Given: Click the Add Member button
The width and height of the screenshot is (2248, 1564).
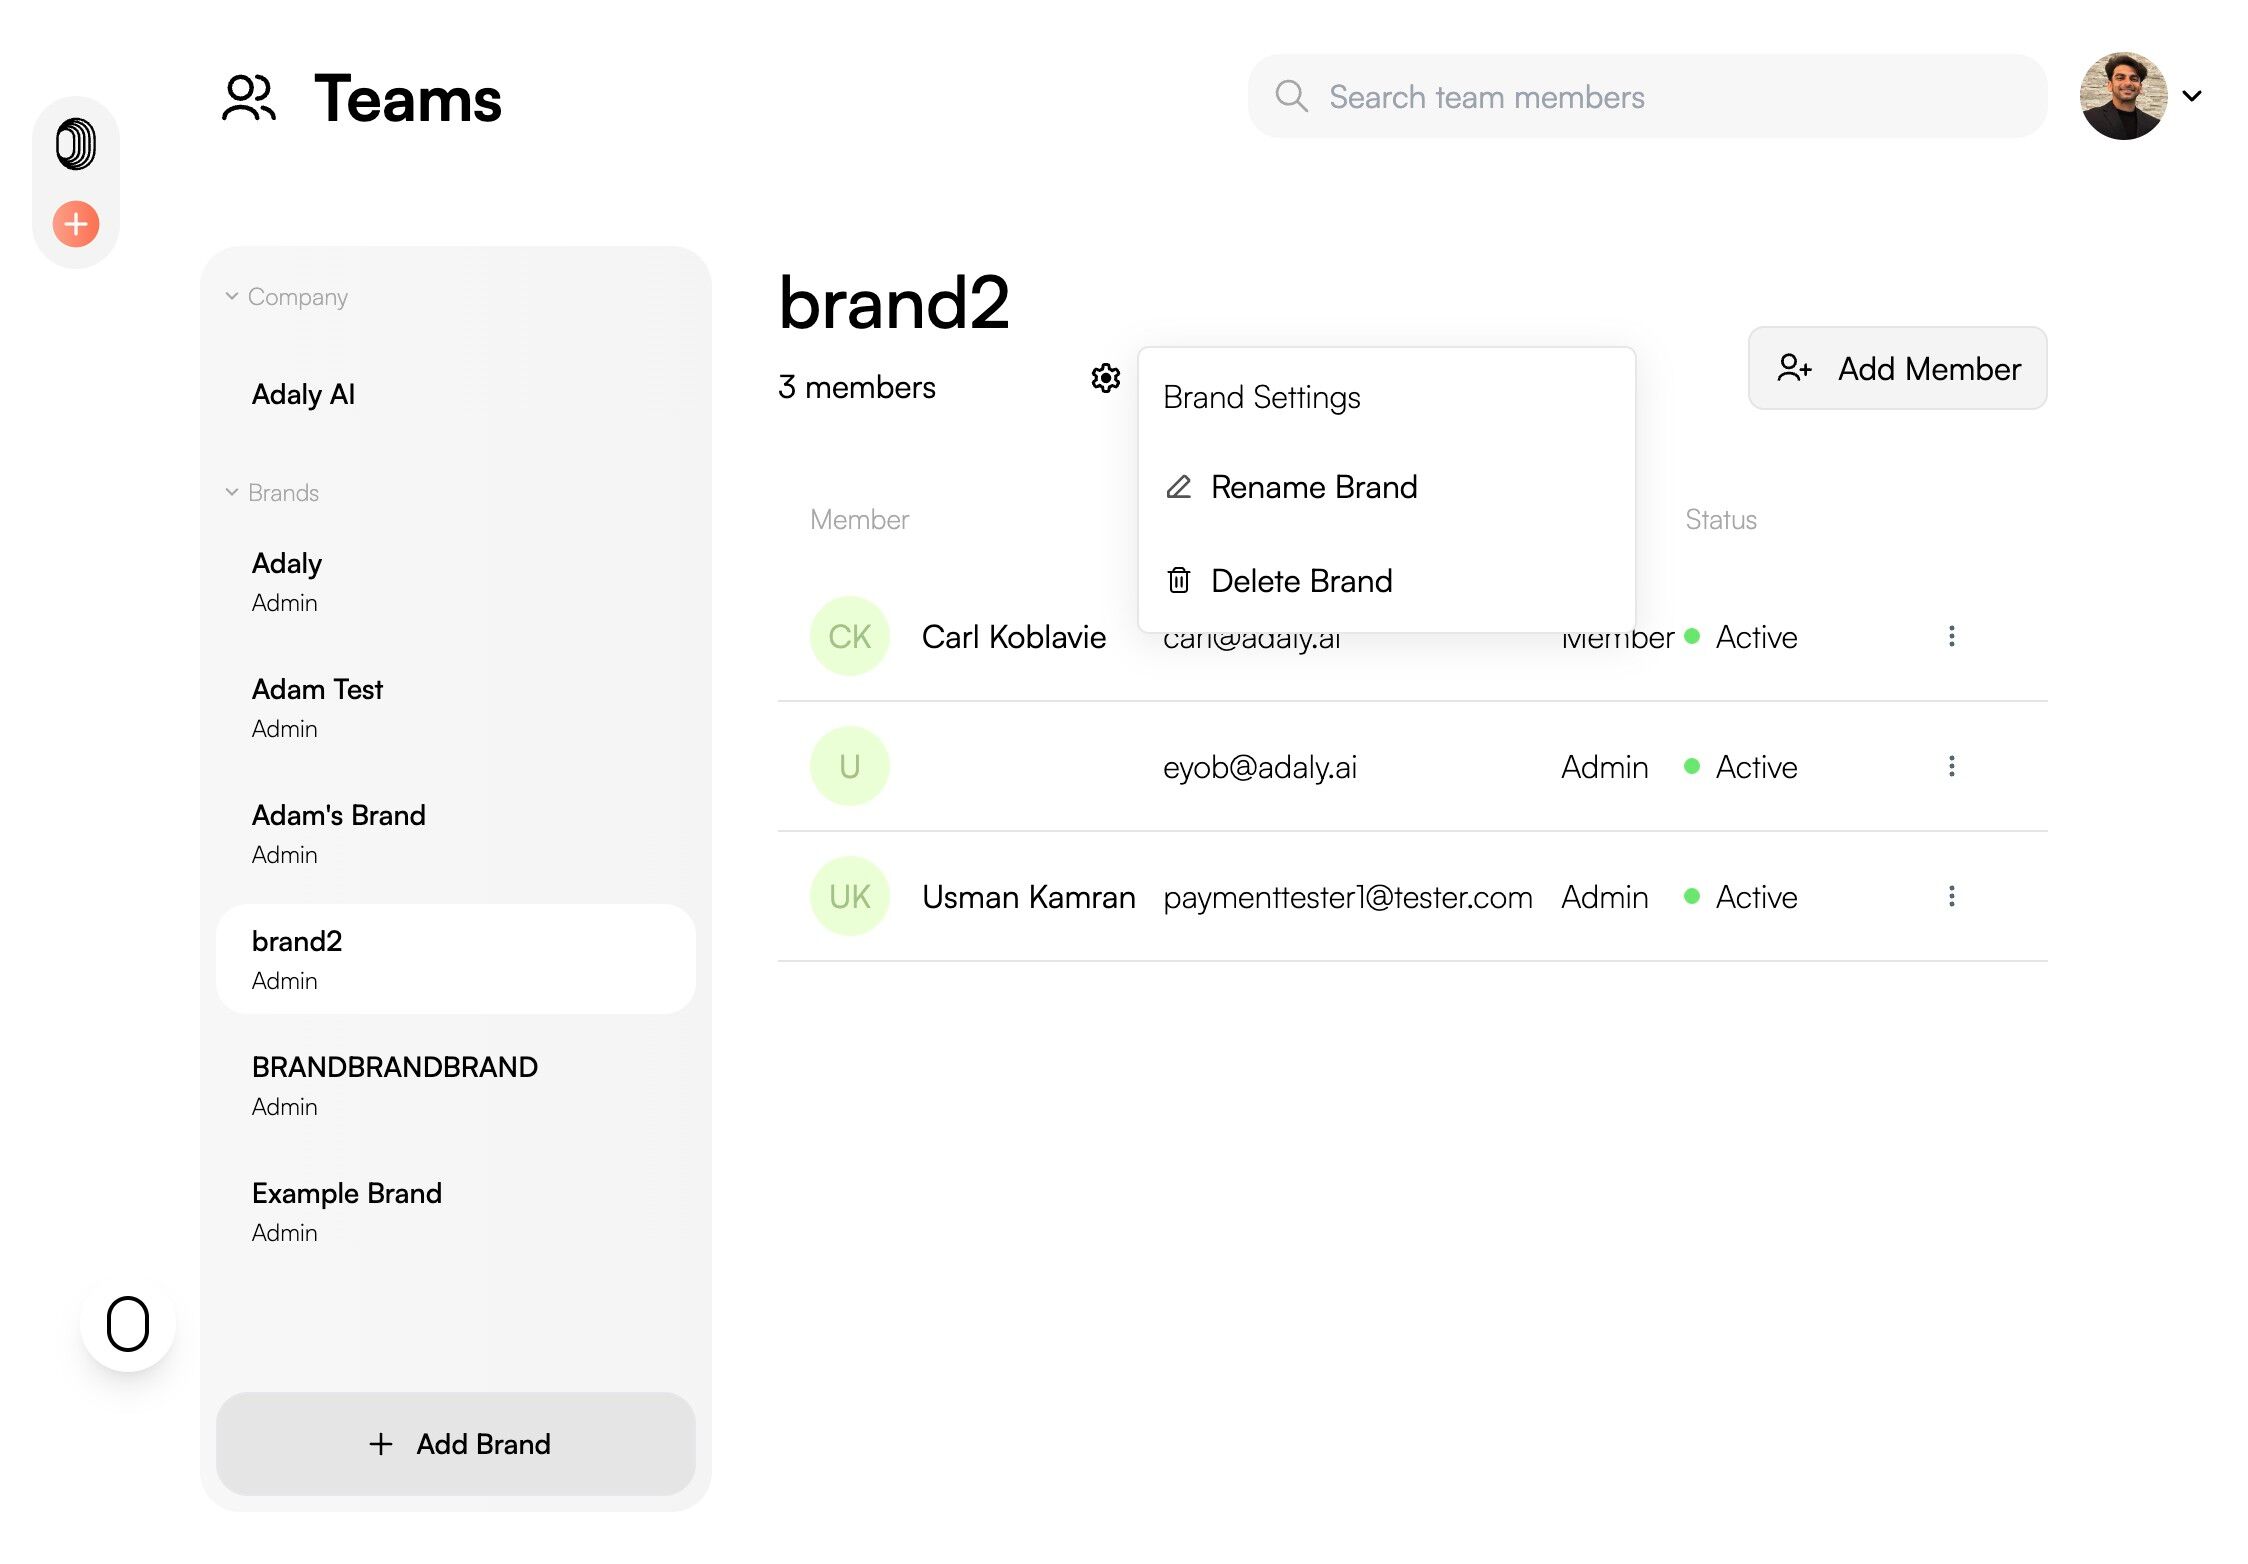Looking at the screenshot, I should click(x=1897, y=368).
